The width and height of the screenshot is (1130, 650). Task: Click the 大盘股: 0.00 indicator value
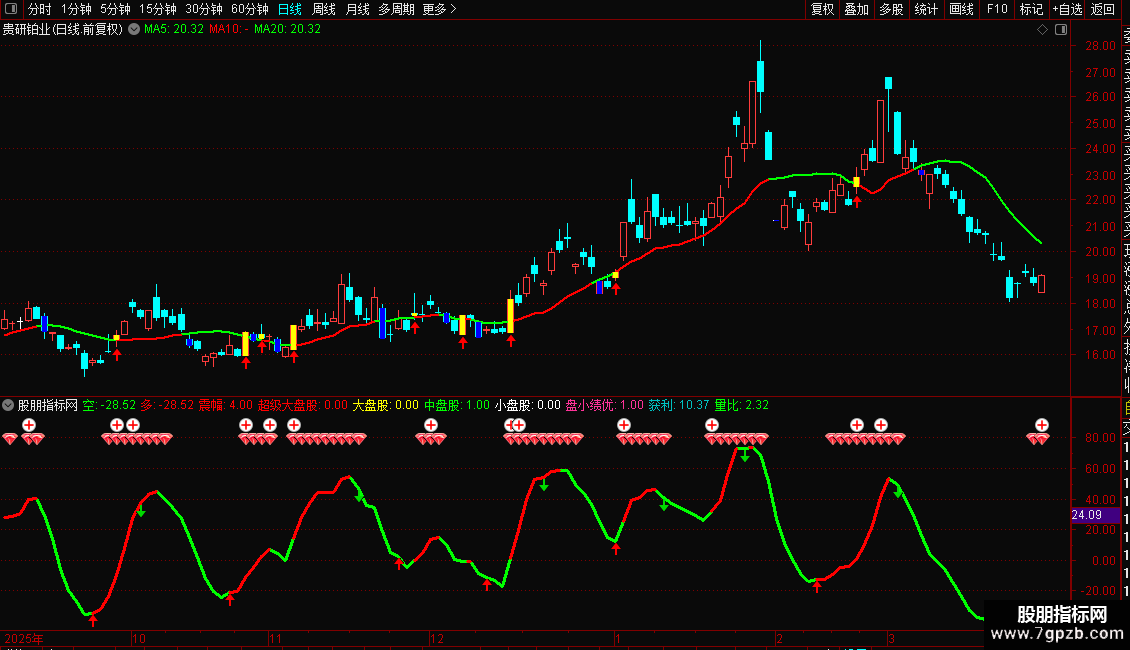pos(386,405)
